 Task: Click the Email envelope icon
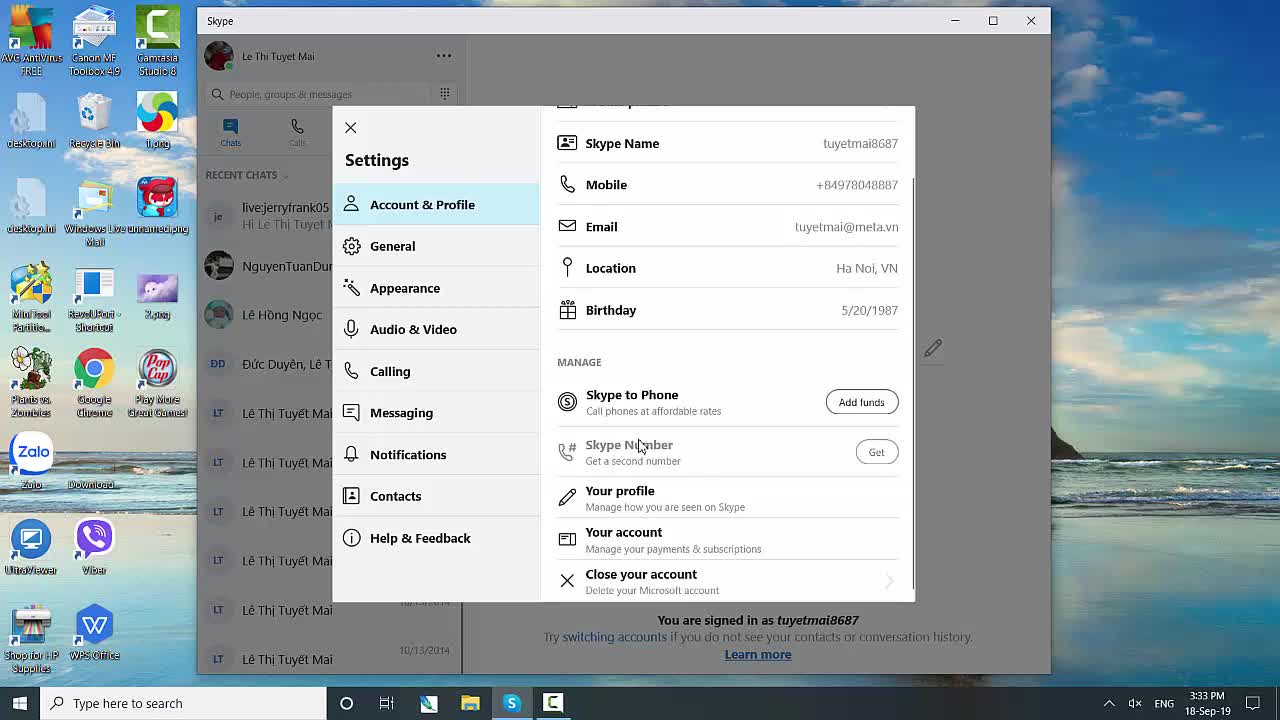tap(567, 226)
